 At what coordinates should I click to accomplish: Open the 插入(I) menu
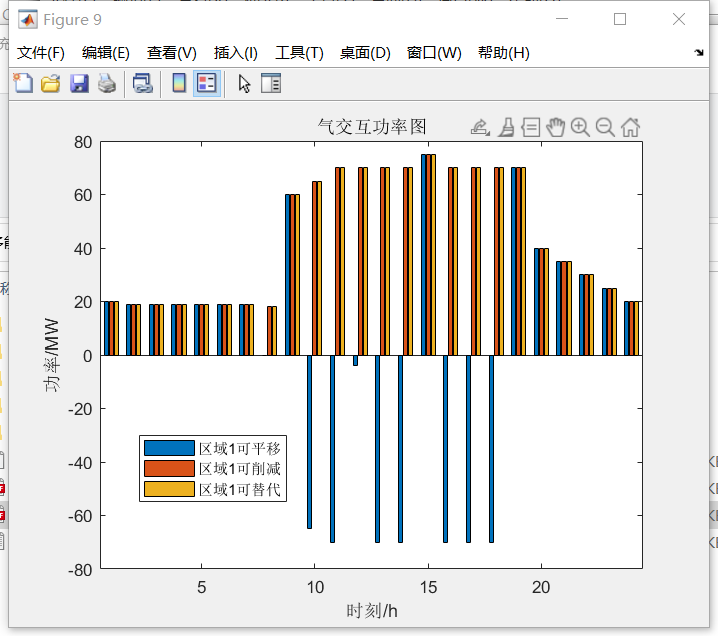236,53
